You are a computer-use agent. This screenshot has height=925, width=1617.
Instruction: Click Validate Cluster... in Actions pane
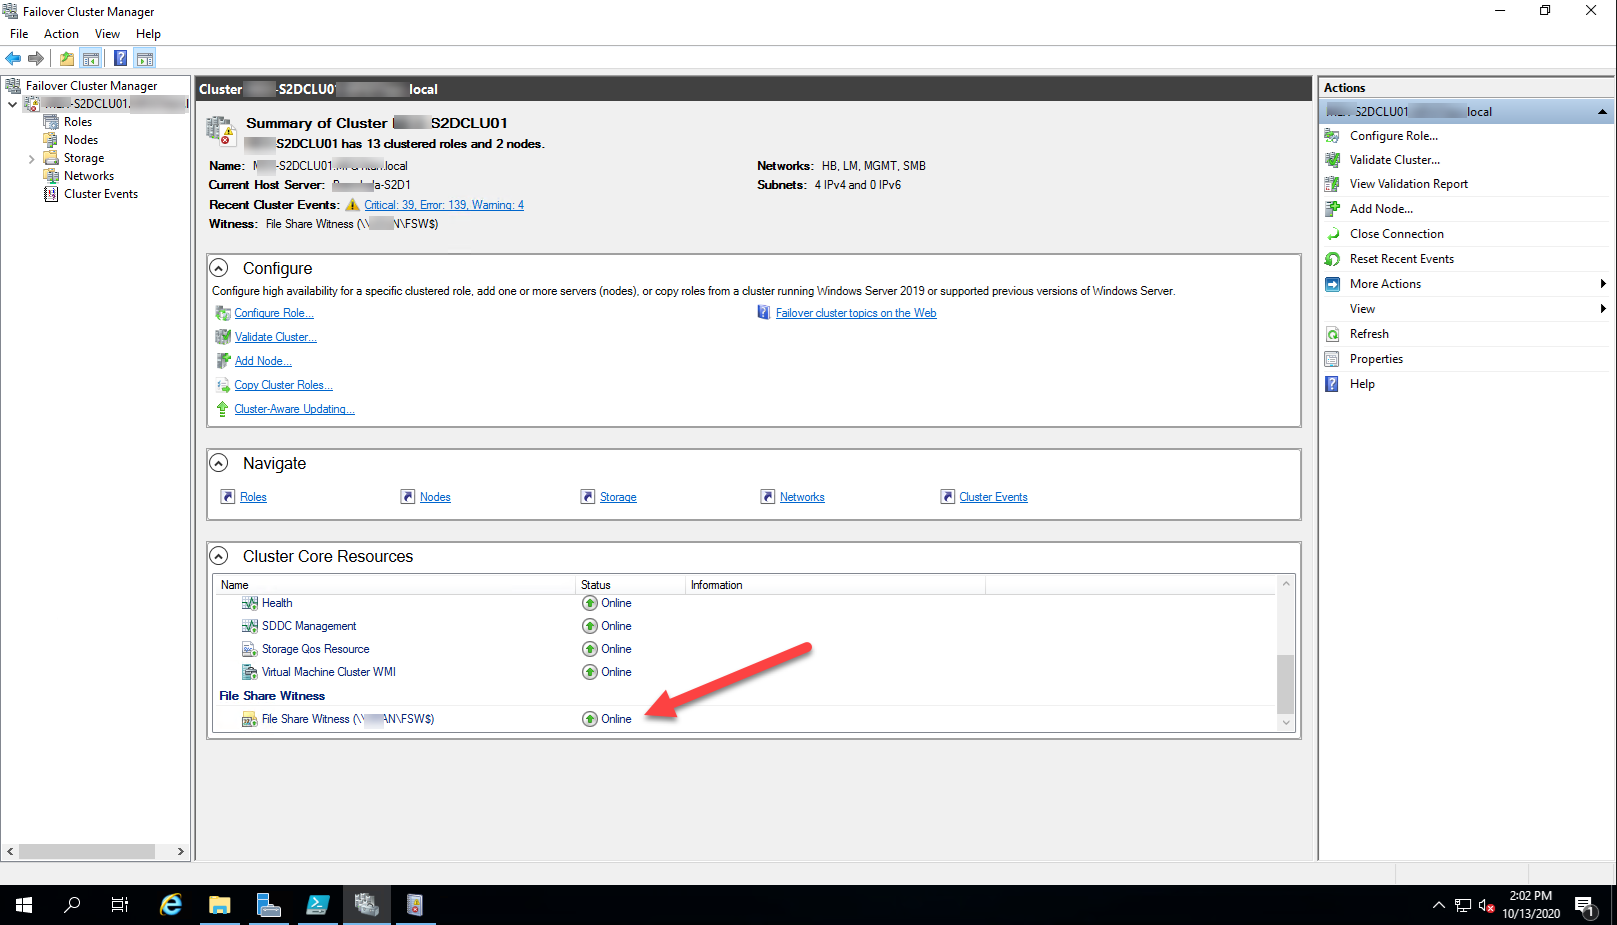coord(1395,160)
